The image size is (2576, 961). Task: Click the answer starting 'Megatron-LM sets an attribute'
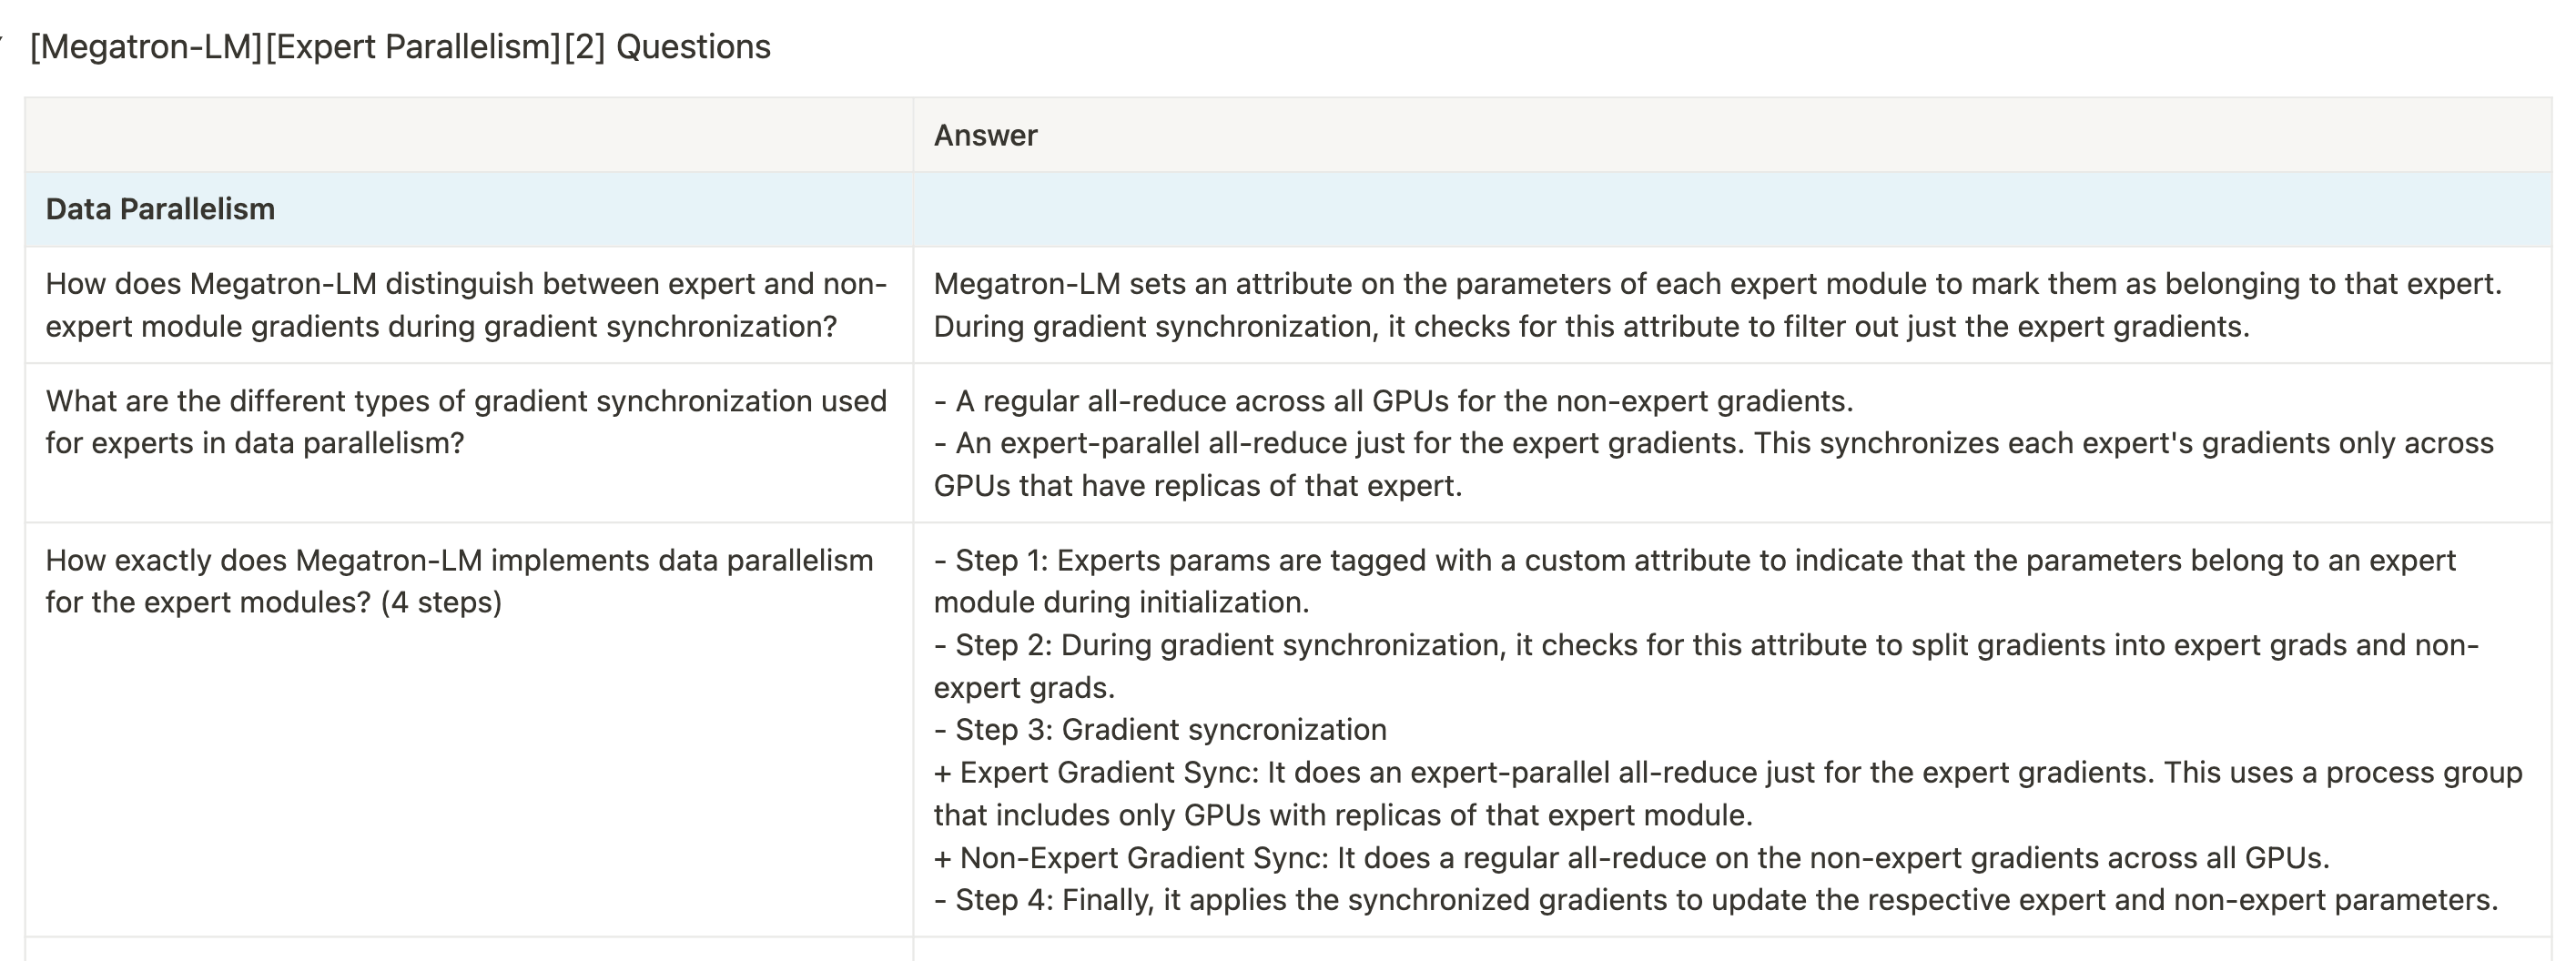(x=1716, y=305)
